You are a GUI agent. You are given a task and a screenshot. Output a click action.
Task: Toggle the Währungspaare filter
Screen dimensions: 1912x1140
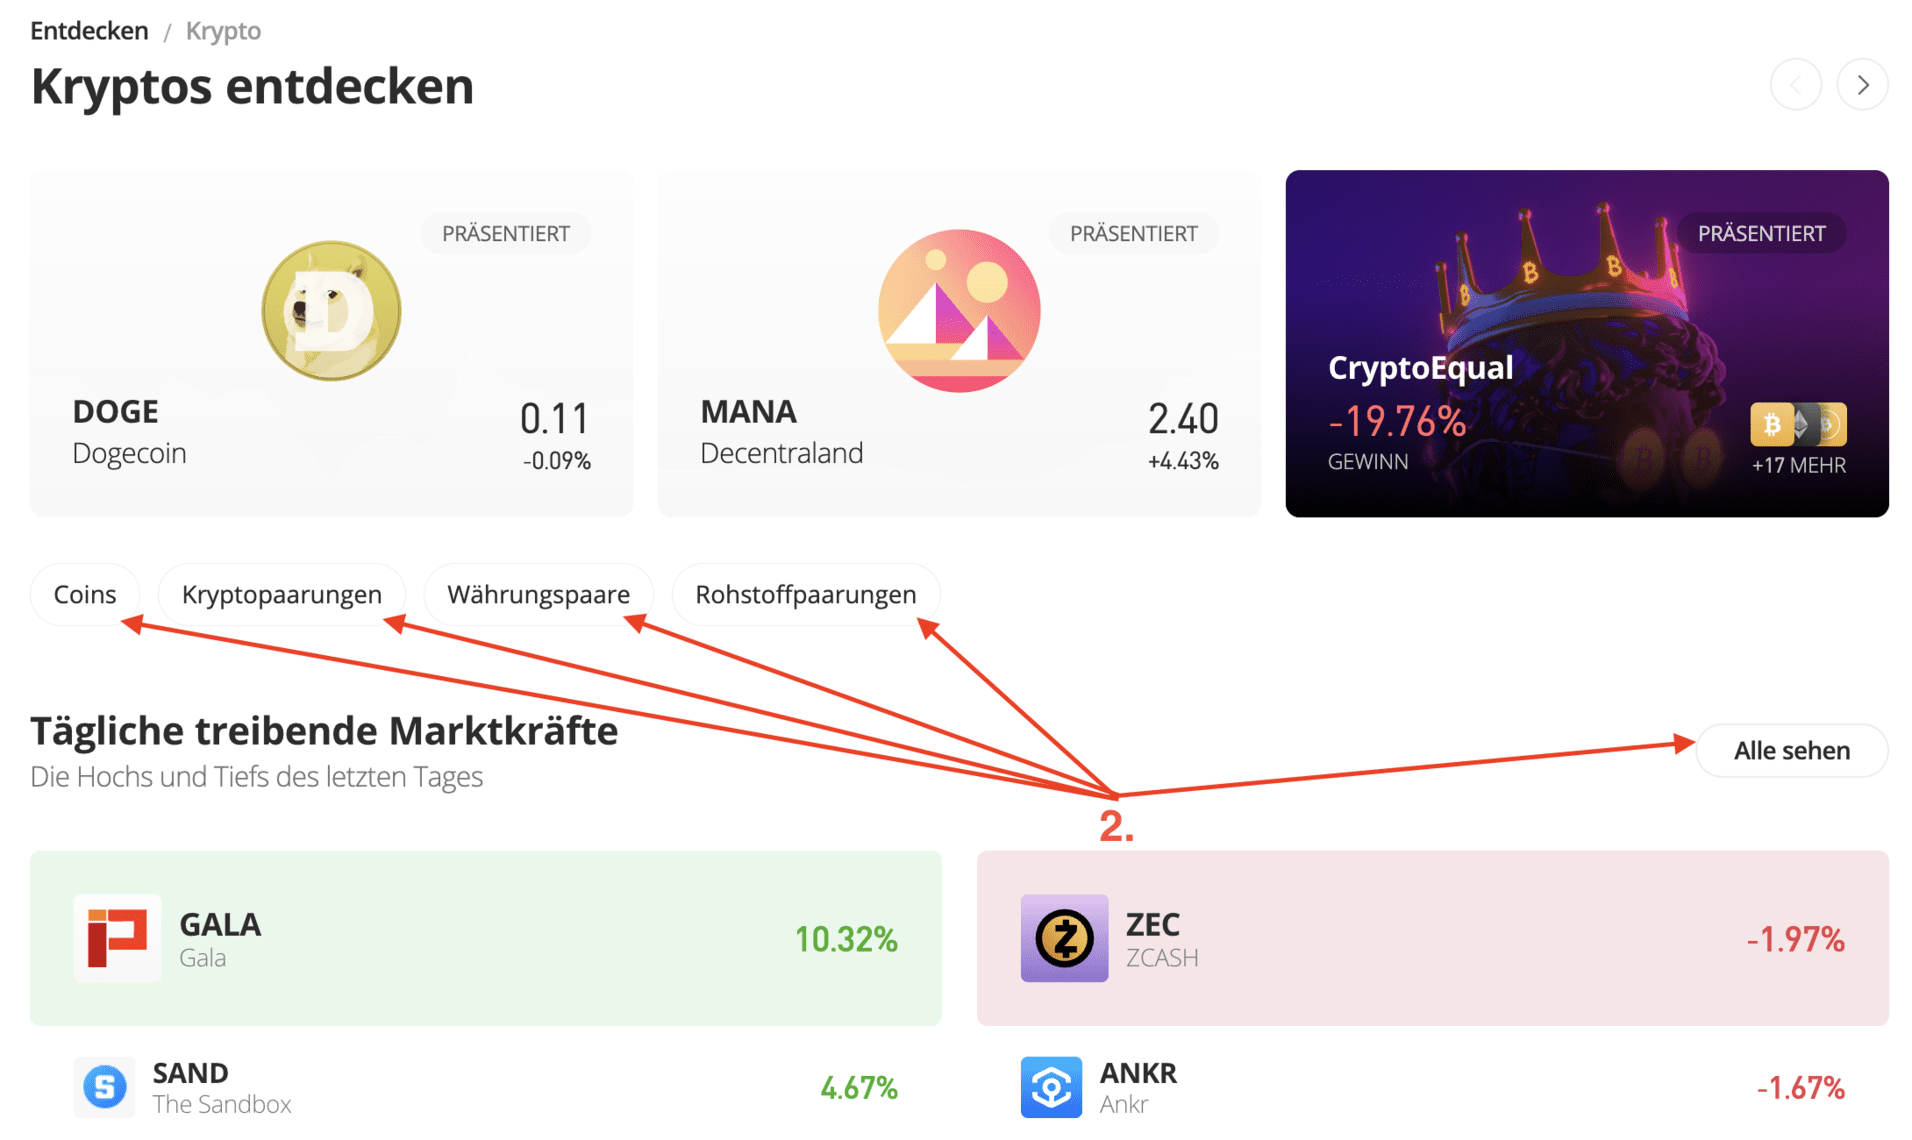tap(538, 594)
